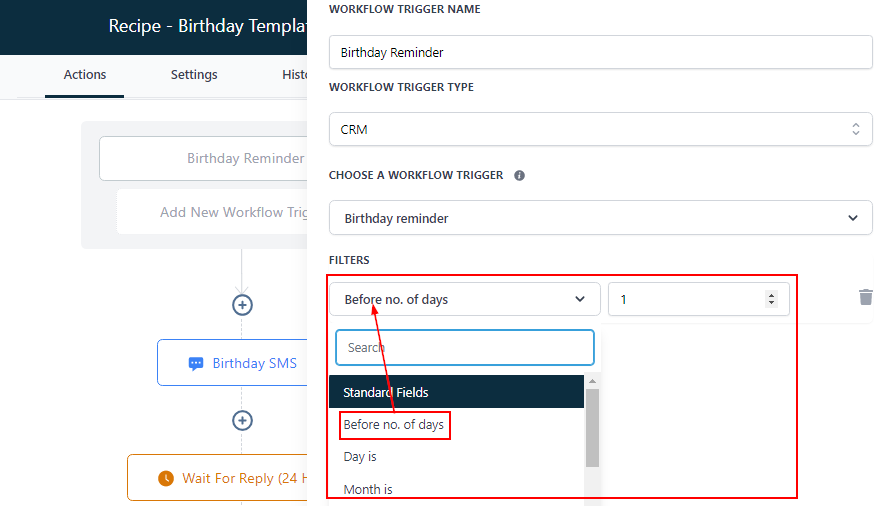Click the info icon beside workflow trigger label

[x=519, y=175]
